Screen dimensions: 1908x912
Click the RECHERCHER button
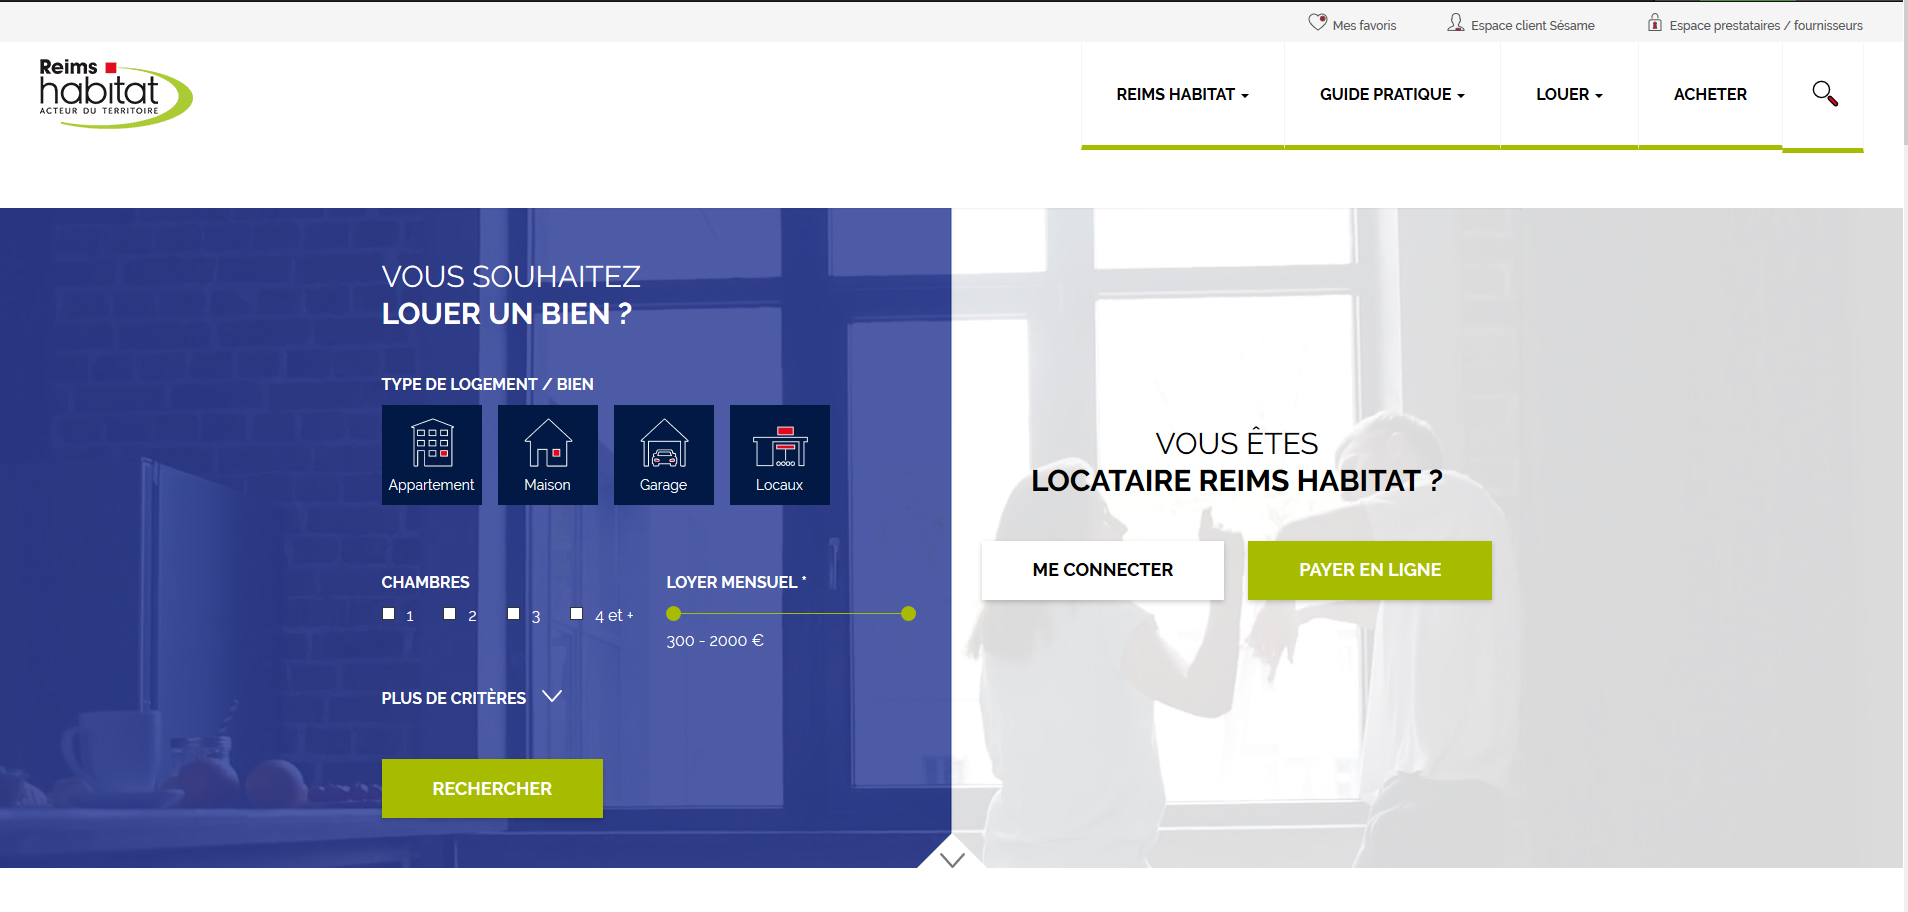point(492,788)
